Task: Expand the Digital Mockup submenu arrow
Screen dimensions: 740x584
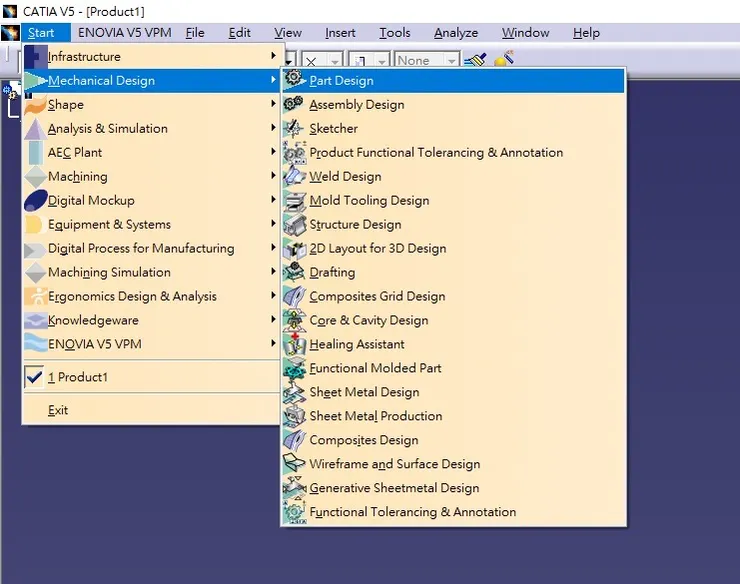Action: click(273, 200)
